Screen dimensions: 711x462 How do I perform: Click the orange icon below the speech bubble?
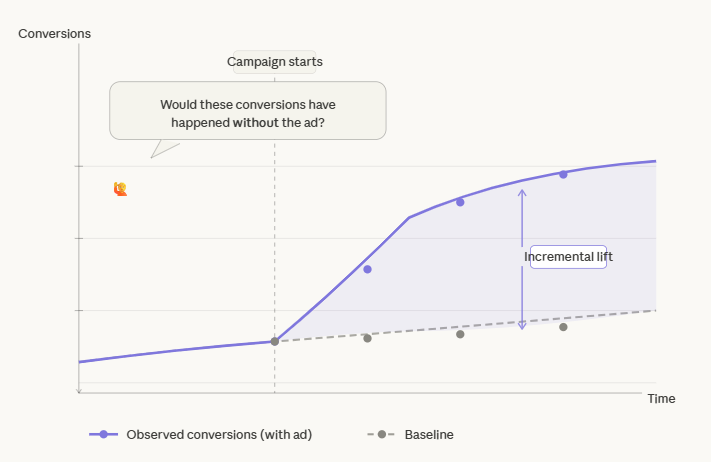coord(120,188)
